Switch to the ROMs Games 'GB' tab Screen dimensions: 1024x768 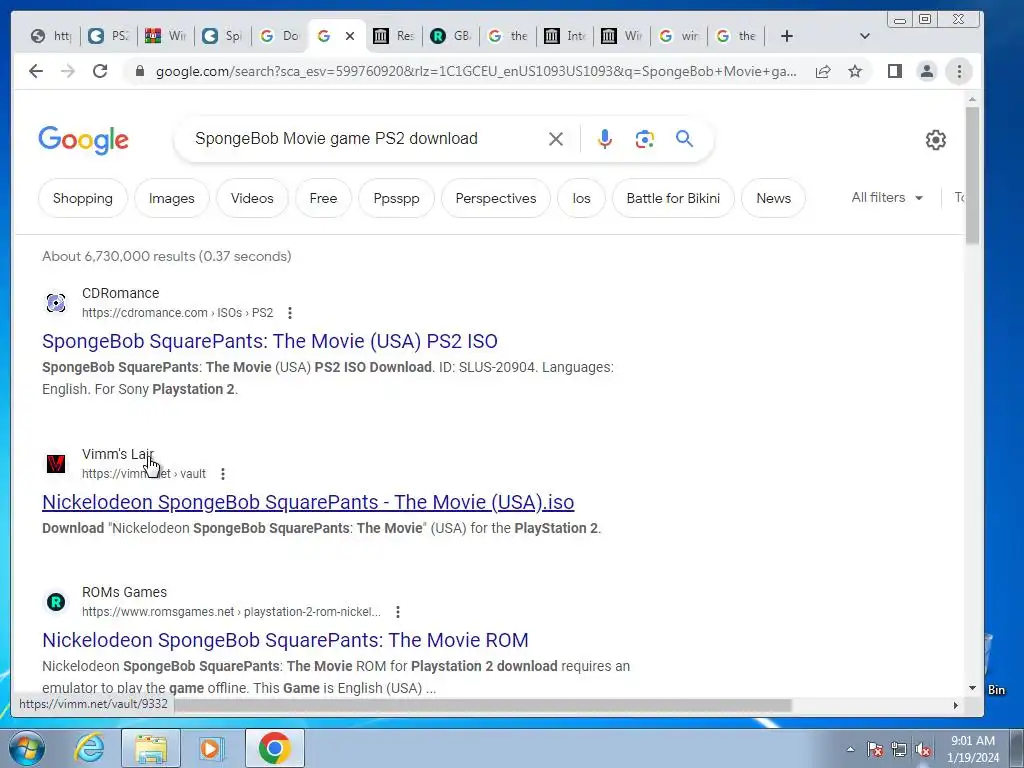coord(451,36)
